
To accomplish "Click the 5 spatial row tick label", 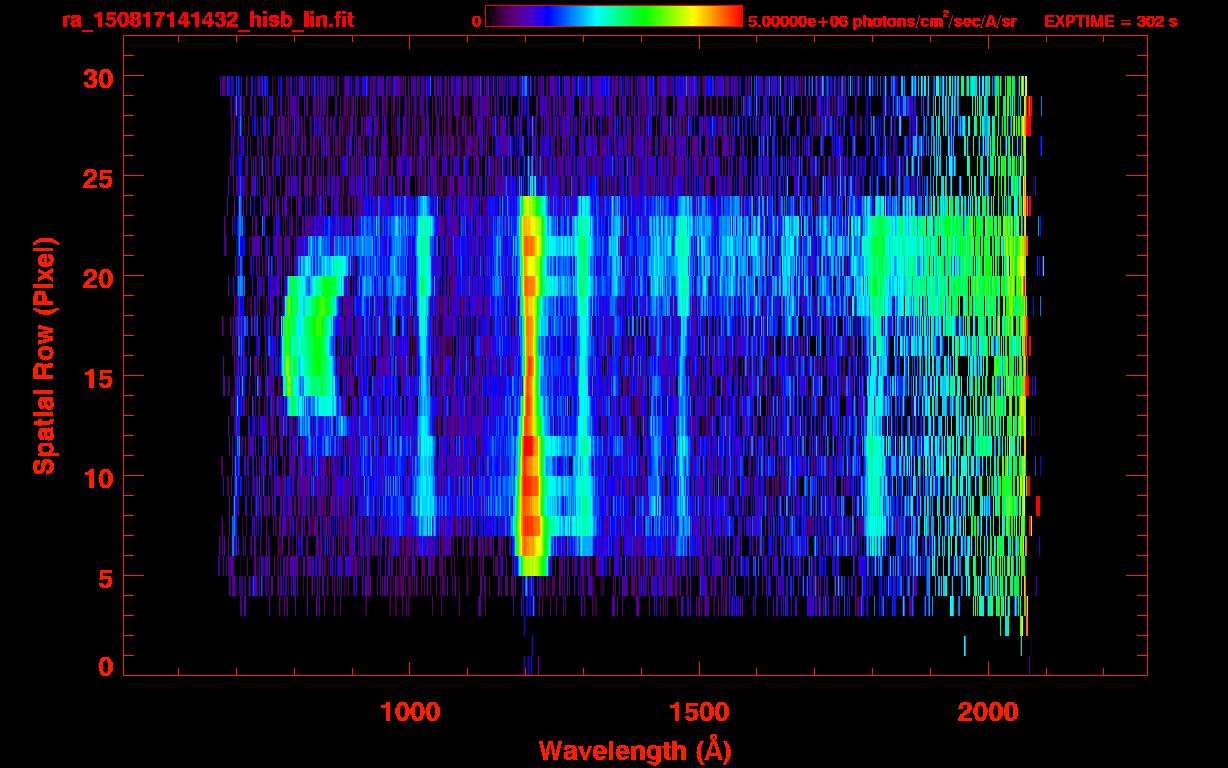I will [x=106, y=577].
